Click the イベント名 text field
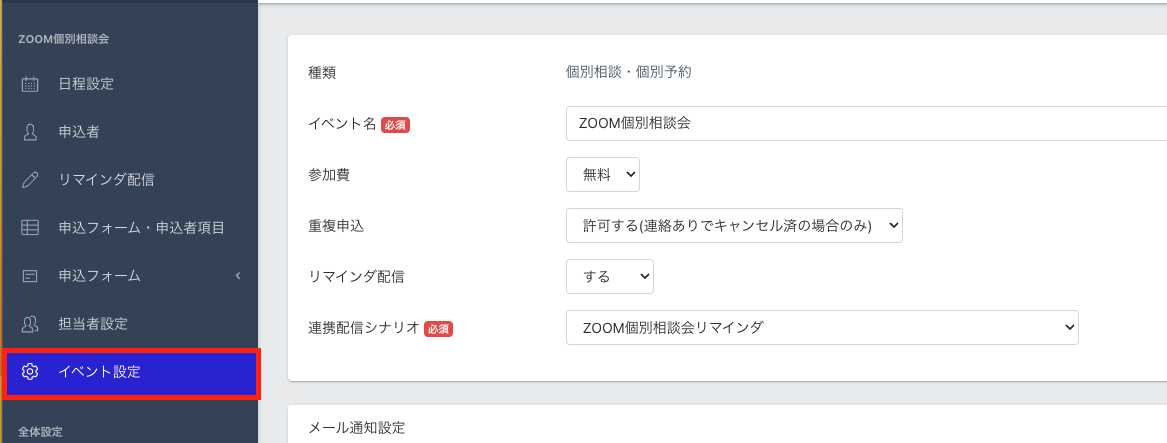The height and width of the screenshot is (443, 1167). 865,124
